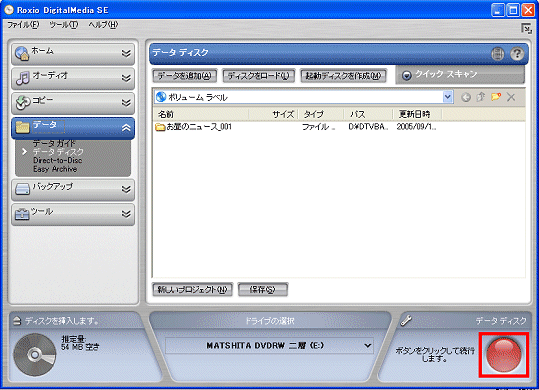Open the volume label dropdown arrow
This screenshot has width=539, height=390.
pyautogui.click(x=448, y=97)
